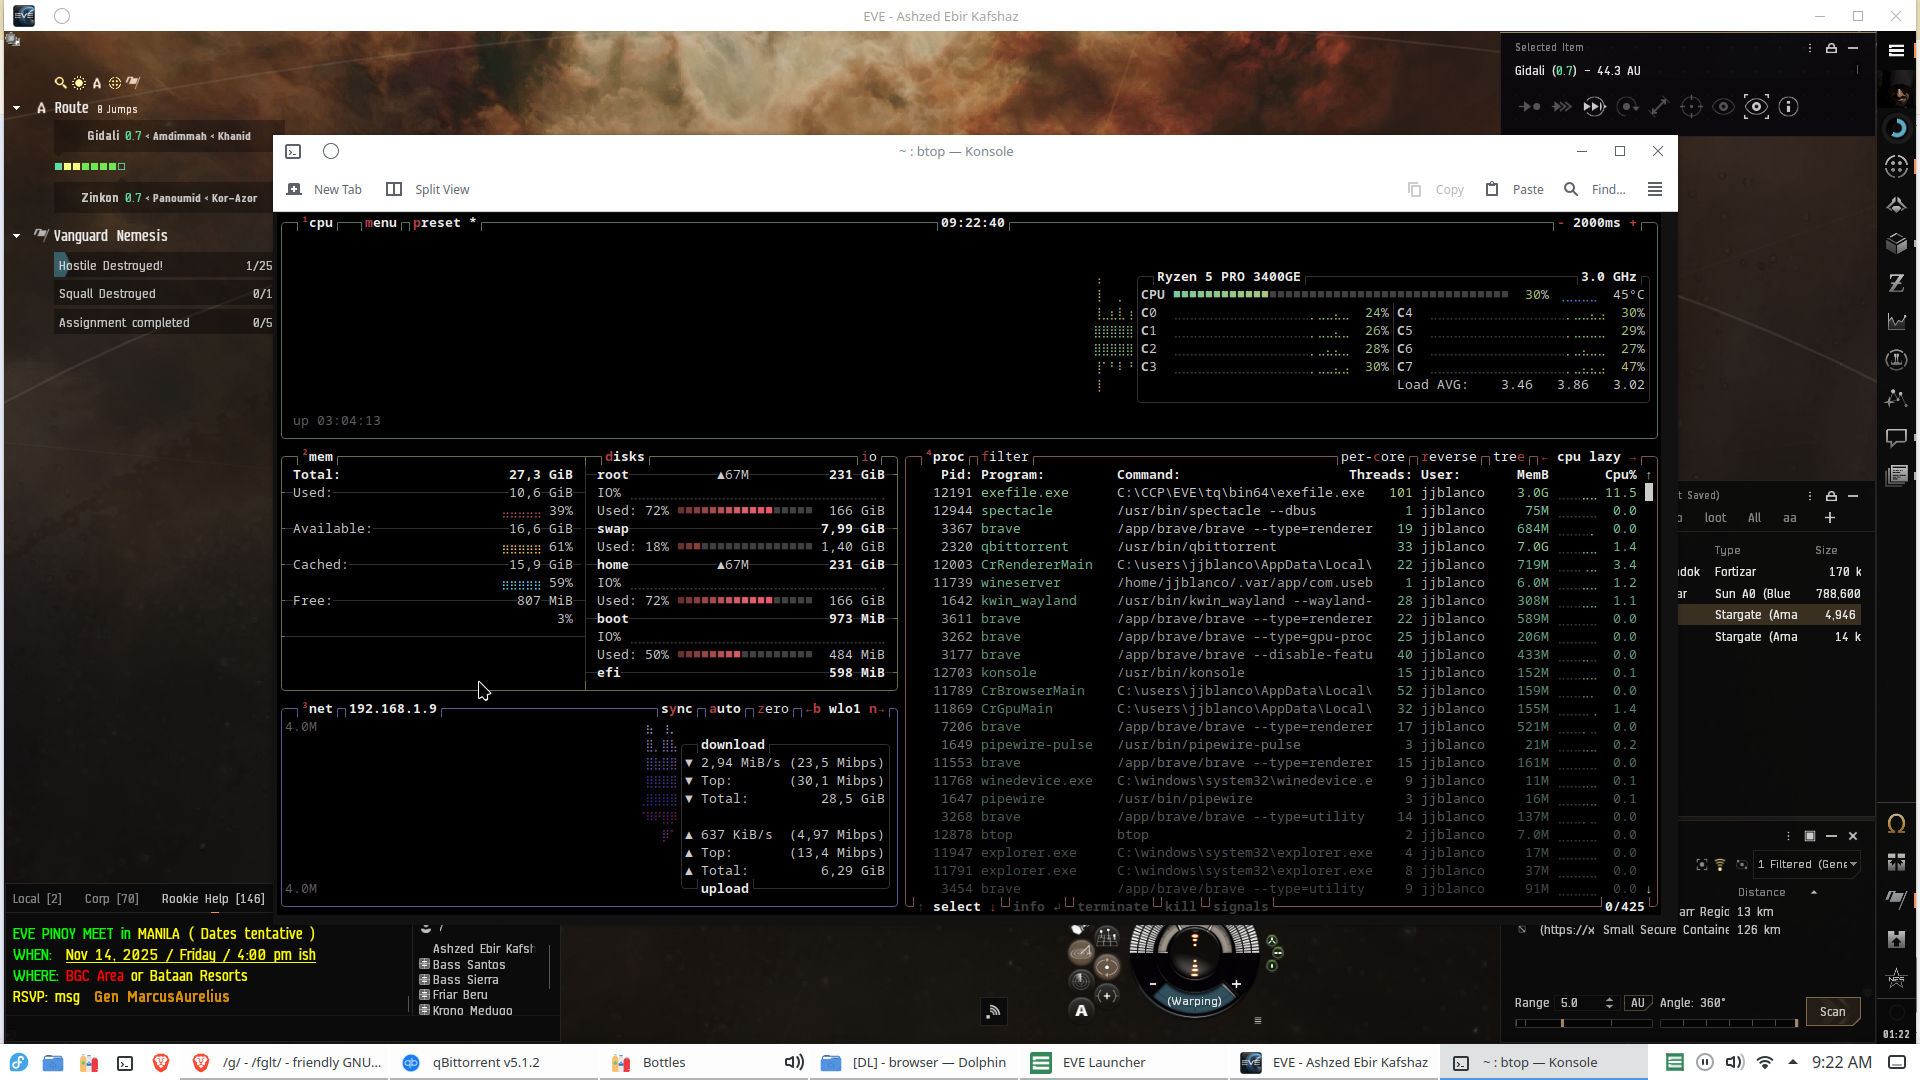Toggle io mode in btop disks box
The width and height of the screenshot is (1920, 1080).
[x=869, y=457]
